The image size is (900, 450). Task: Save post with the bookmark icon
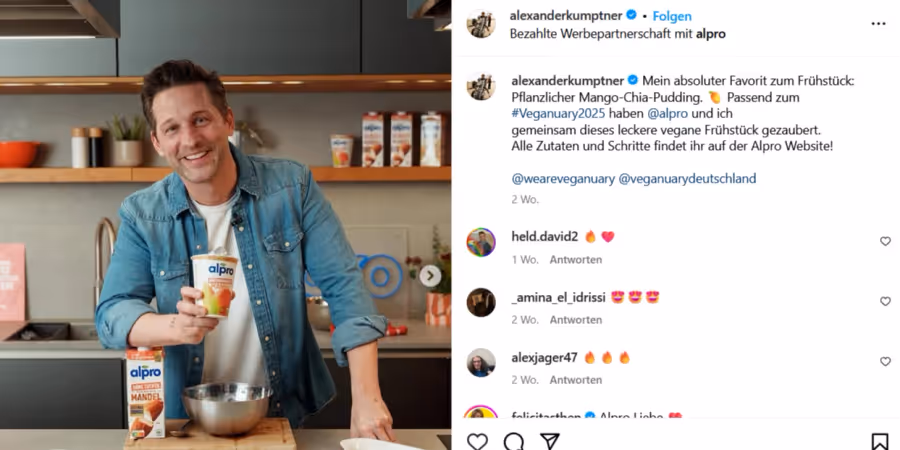point(879,441)
